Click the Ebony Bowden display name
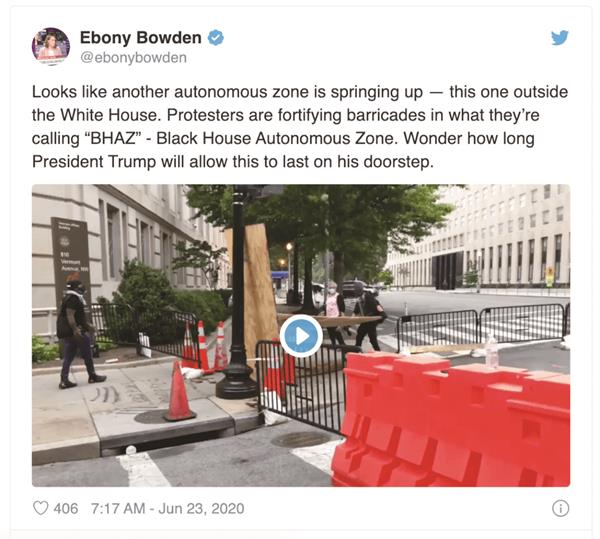The height and width of the screenshot is (539, 600). click(x=140, y=37)
